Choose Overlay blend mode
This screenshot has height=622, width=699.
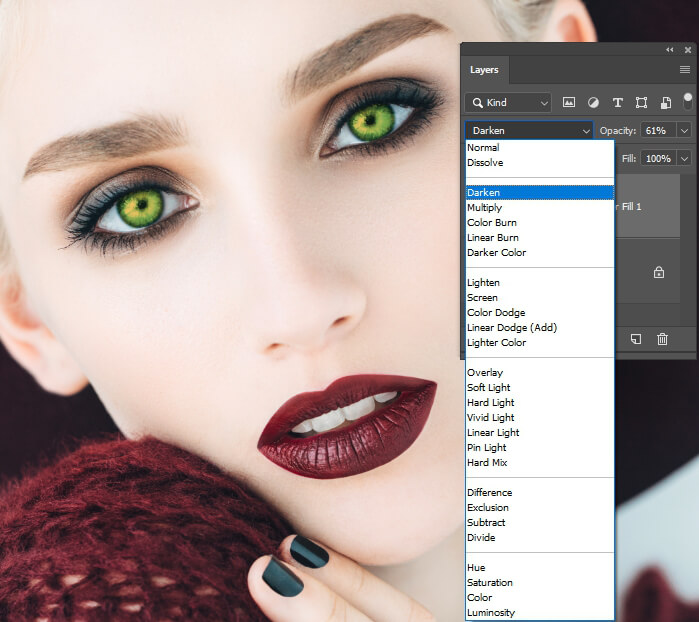[540, 373]
